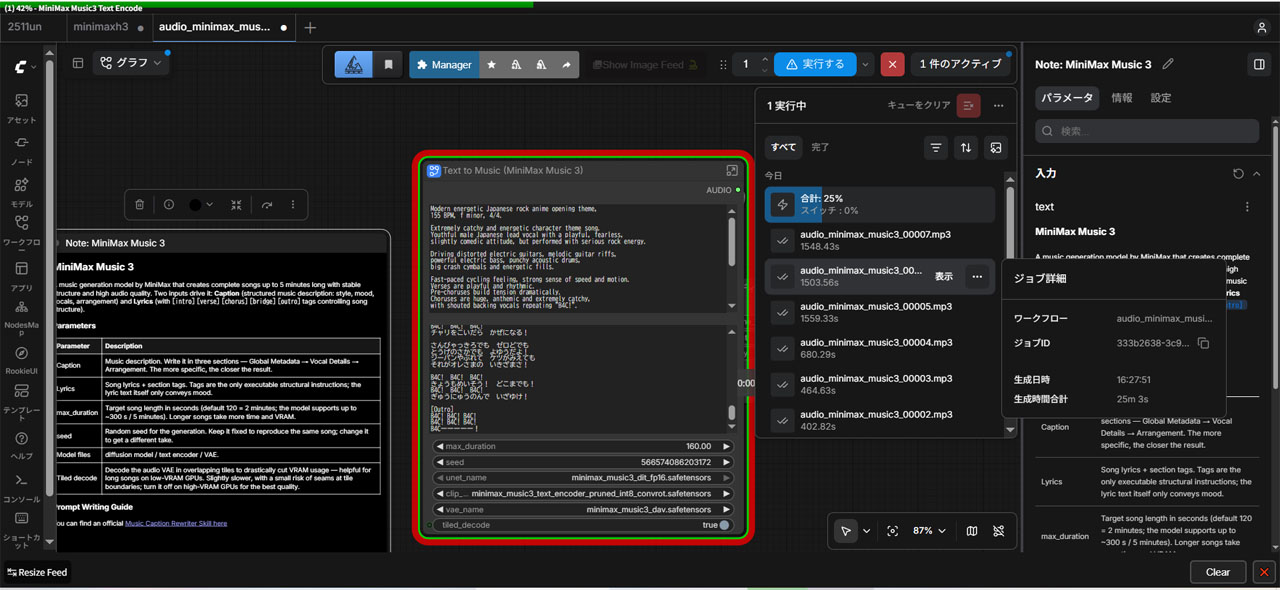The width and height of the screenshot is (1280, 590).
Task: Open the NodesMap sidebar panel
Action: point(21,316)
